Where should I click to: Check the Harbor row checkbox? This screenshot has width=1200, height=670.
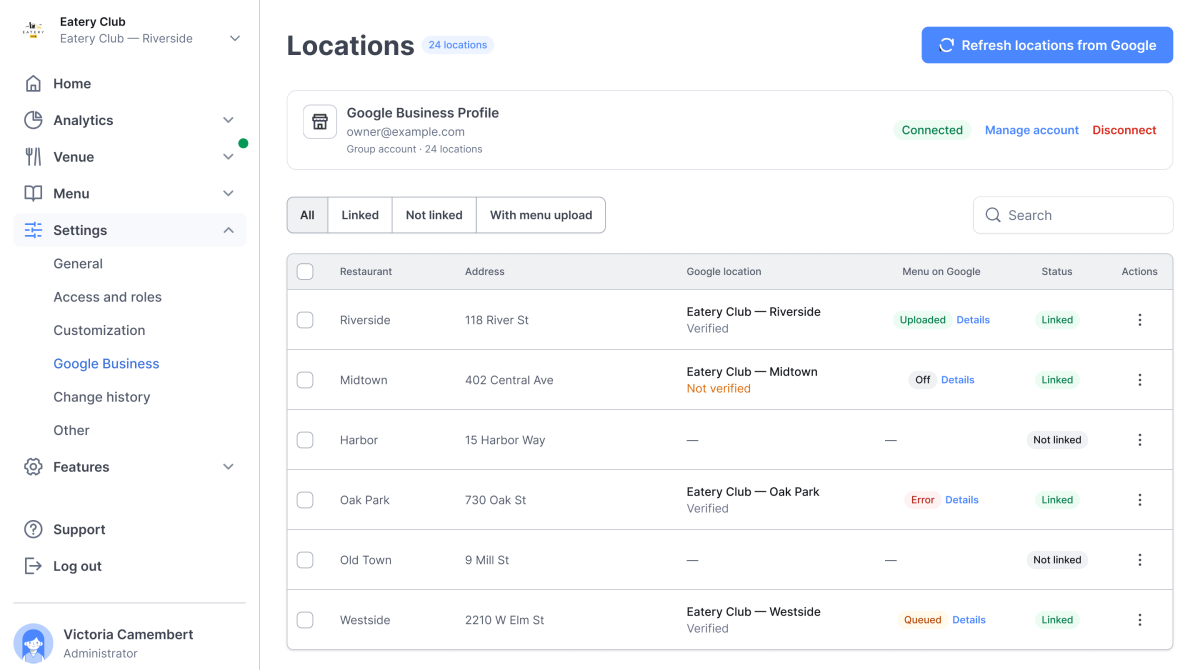[x=305, y=440]
